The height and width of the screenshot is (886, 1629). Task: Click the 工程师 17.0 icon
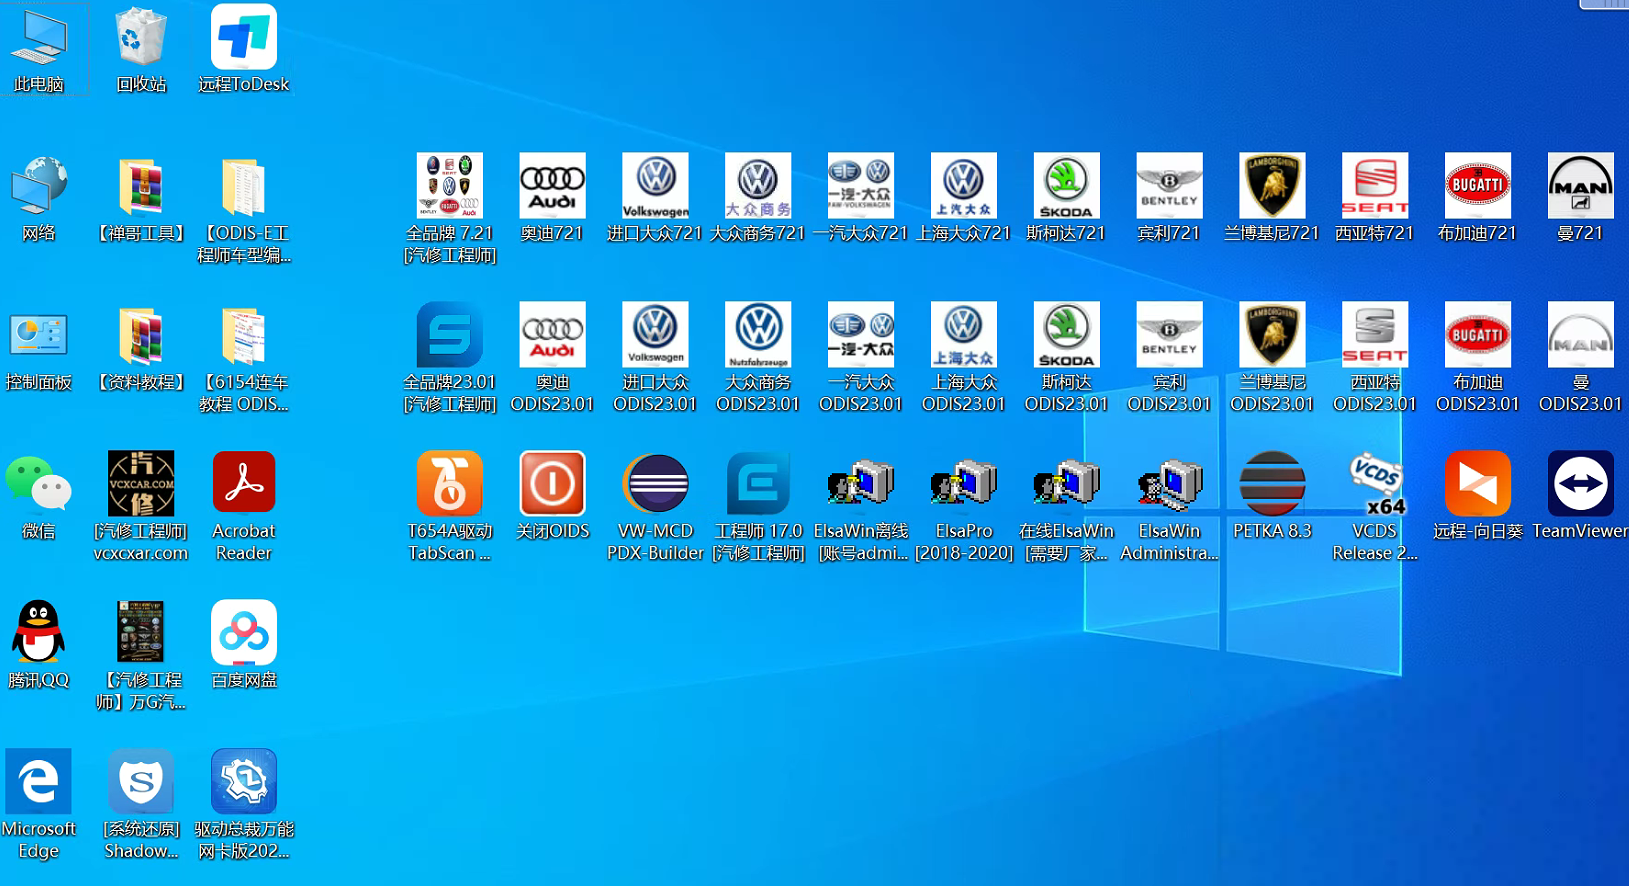(x=758, y=484)
